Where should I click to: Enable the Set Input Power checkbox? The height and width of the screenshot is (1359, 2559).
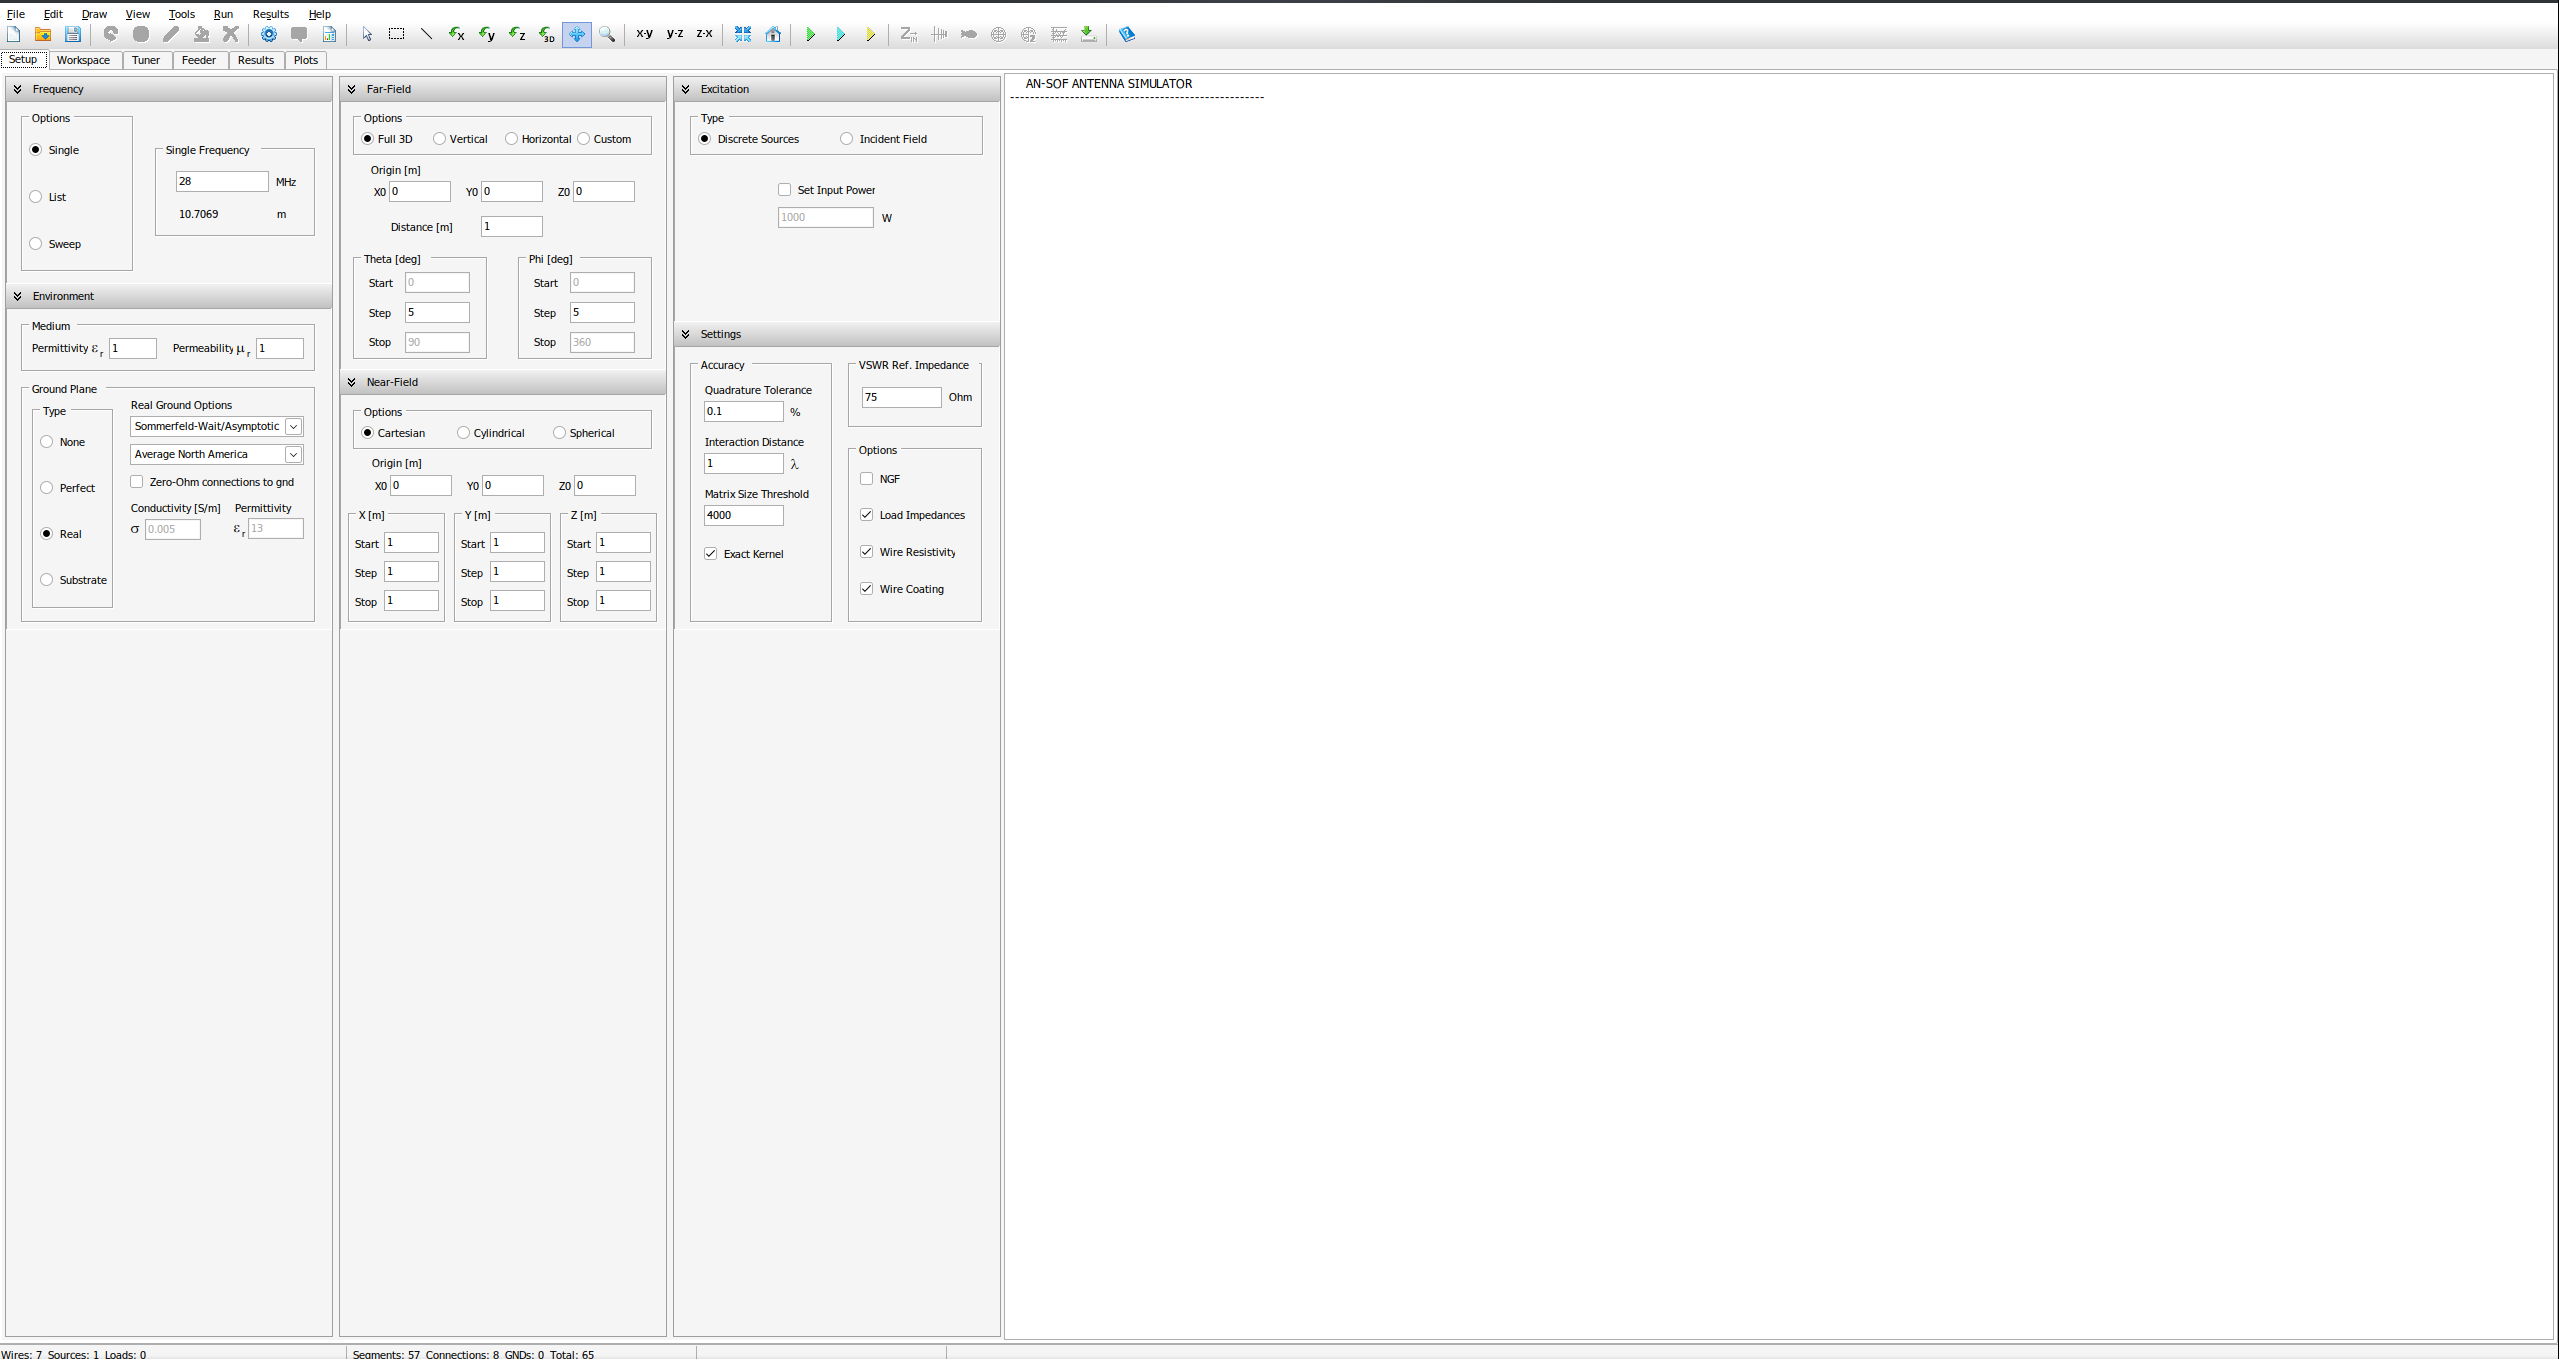785,190
